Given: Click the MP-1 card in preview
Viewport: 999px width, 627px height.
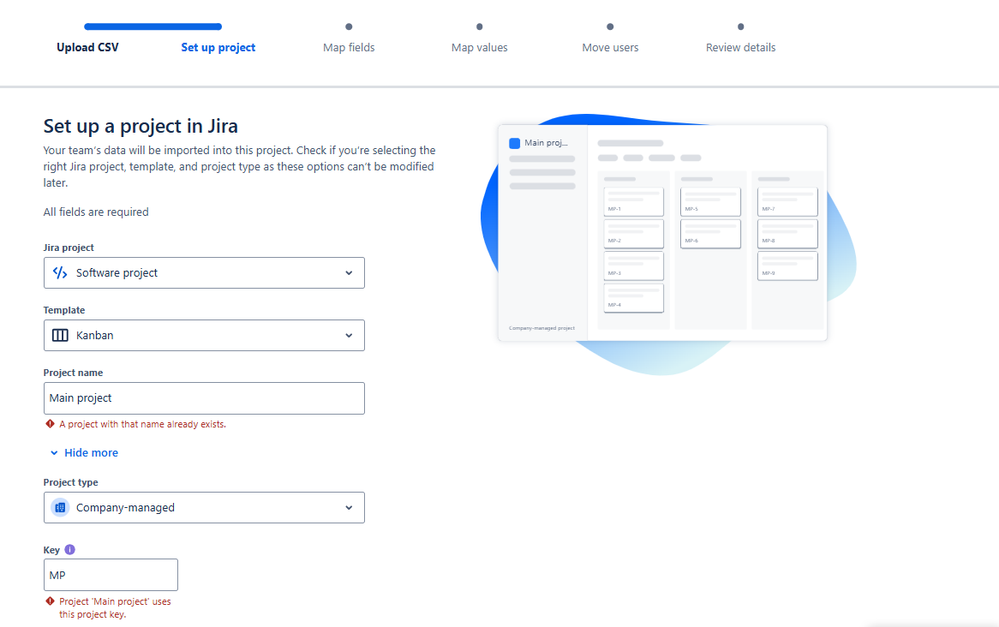Looking at the screenshot, I should [633, 201].
